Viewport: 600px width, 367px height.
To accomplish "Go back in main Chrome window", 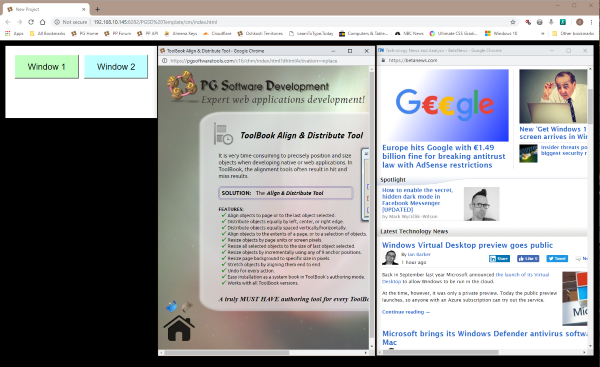I will point(8,22).
